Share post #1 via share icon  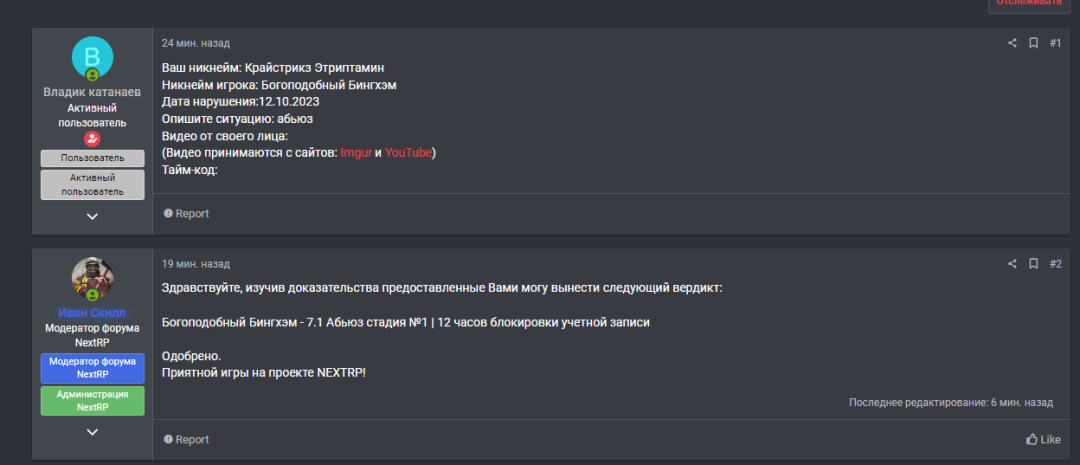[x=1012, y=43]
